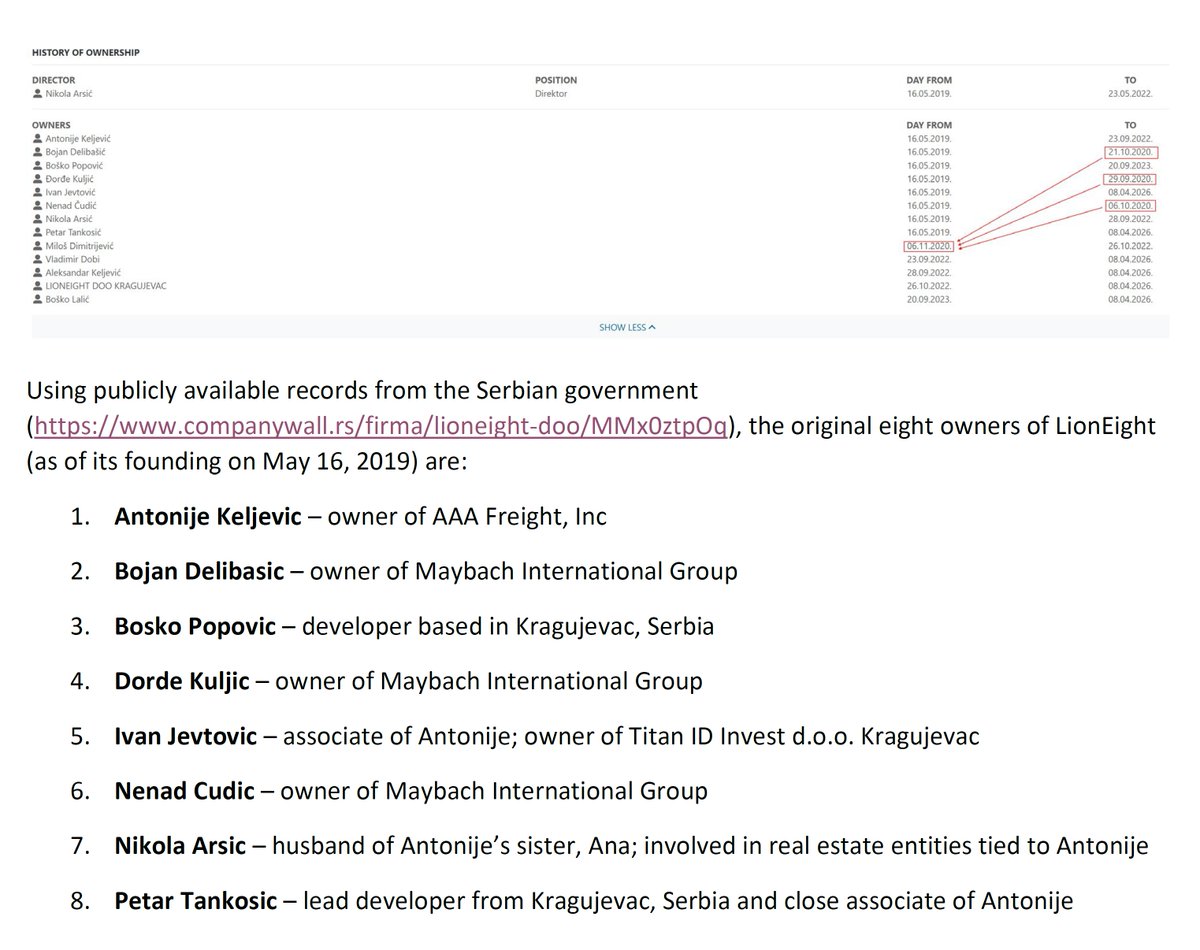This screenshot has height=950, width=1200.
Task: Click the person icon next to Đorđe Kuljić
Action: coord(38,178)
